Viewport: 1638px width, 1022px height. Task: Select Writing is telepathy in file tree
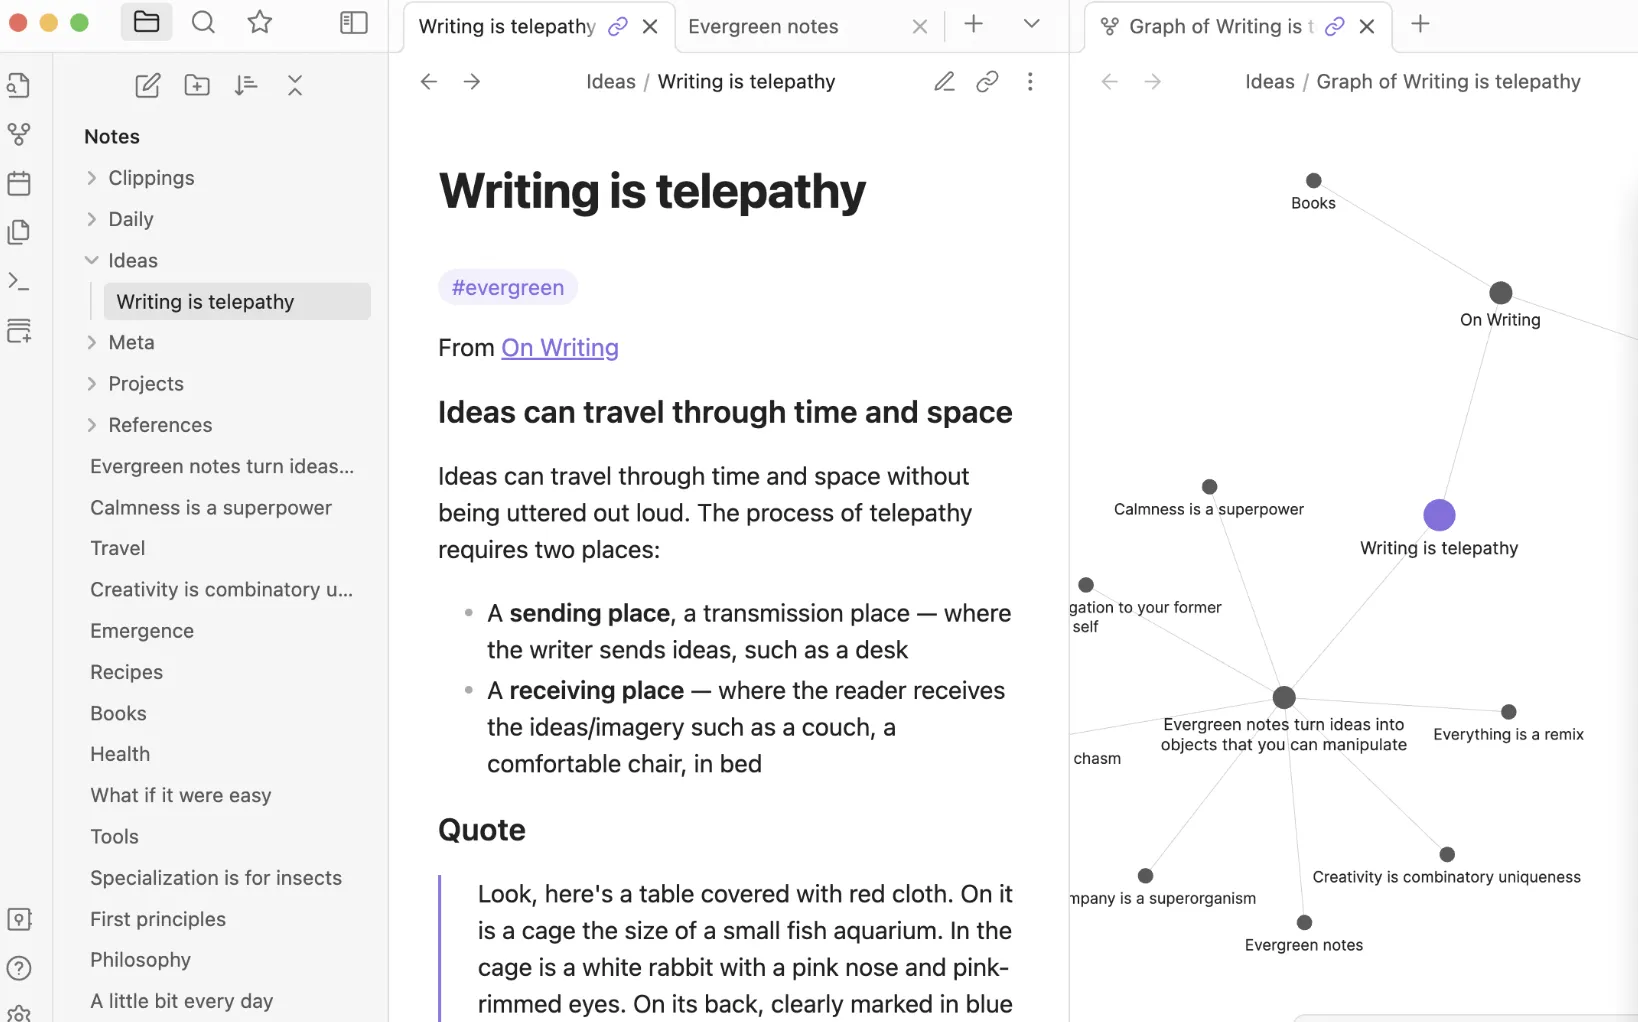click(x=237, y=302)
